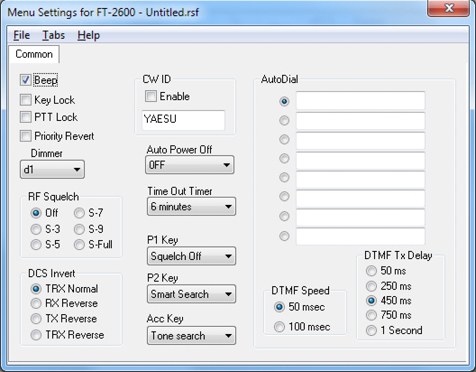The height and width of the screenshot is (372, 476).
Task: Set DTMF Tx Delay to 450 ms
Action: click(x=371, y=301)
